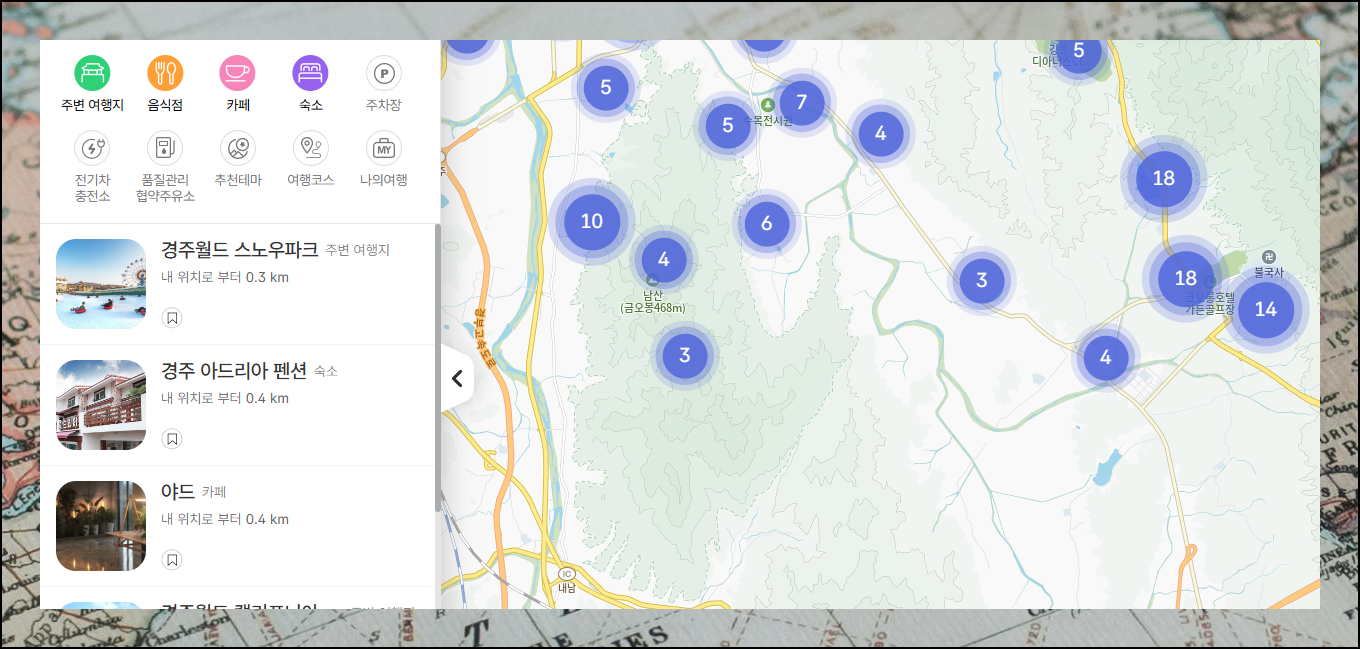Viewport: 1360px width, 649px height.
Task: Click the 내남 IC interchange marker
Action: 567,574
